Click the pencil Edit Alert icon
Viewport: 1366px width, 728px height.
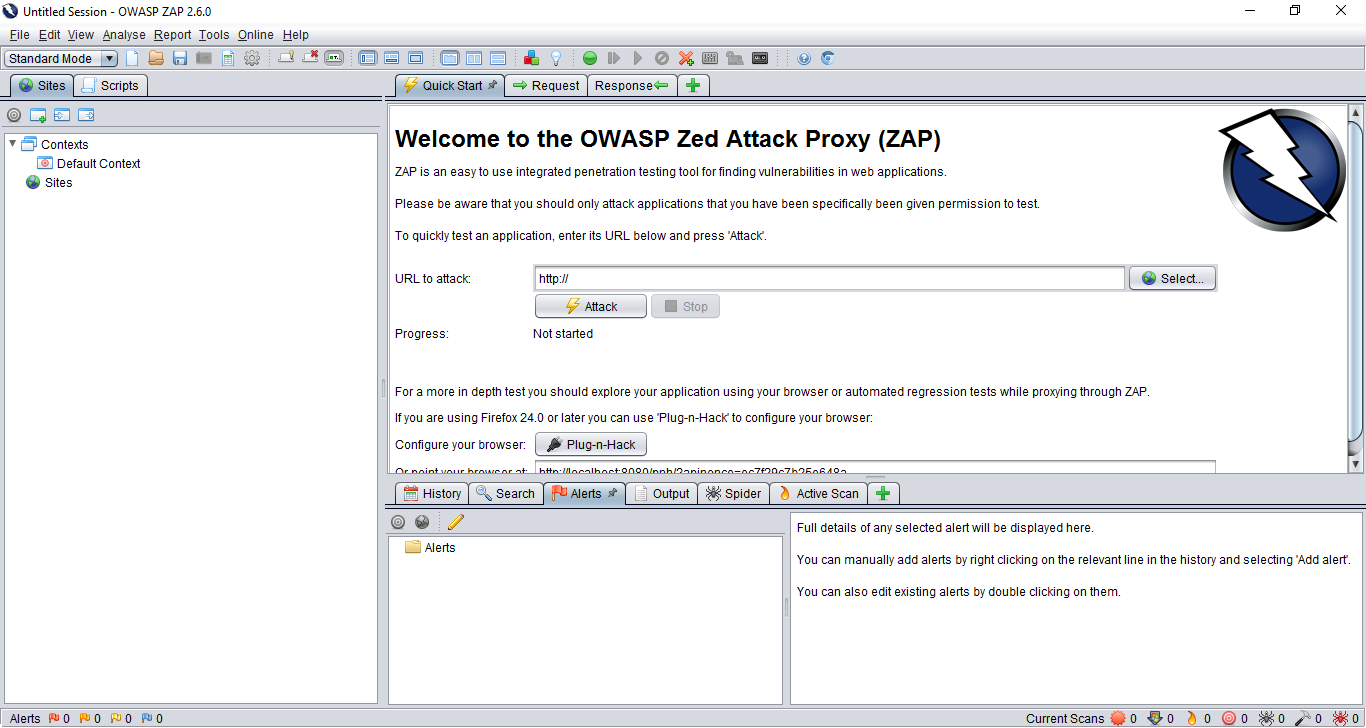point(456,522)
